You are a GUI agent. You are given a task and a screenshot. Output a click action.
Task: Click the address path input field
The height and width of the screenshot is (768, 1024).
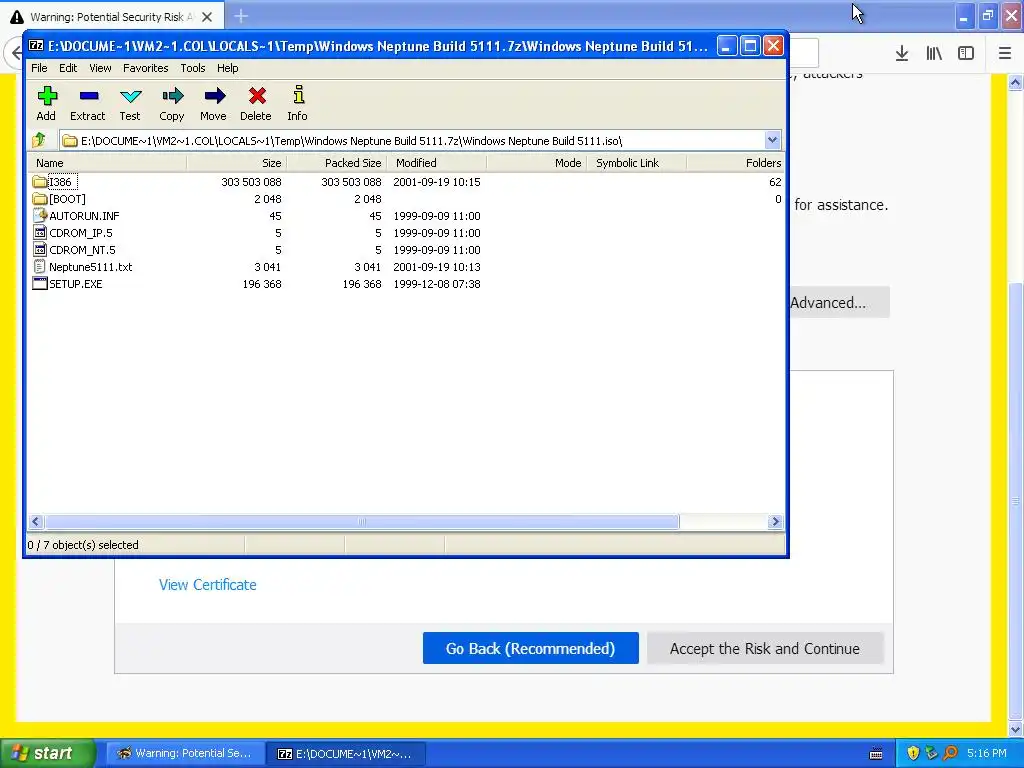pyautogui.click(x=411, y=140)
